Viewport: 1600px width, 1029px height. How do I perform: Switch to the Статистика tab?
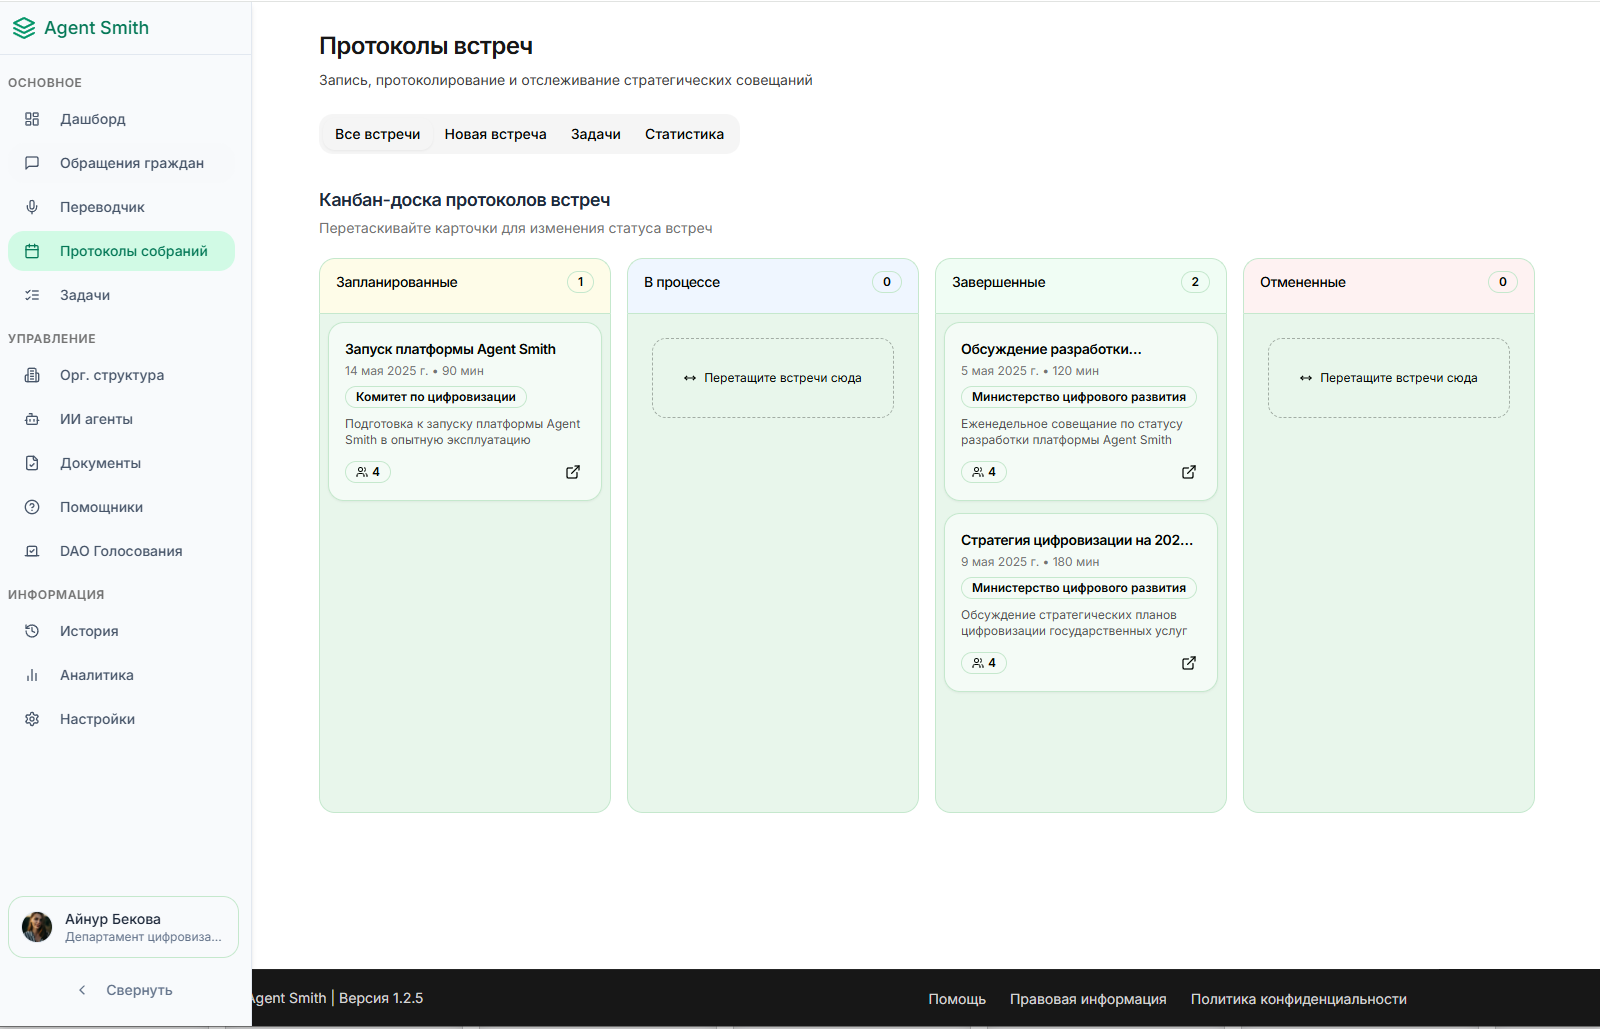[x=684, y=134]
